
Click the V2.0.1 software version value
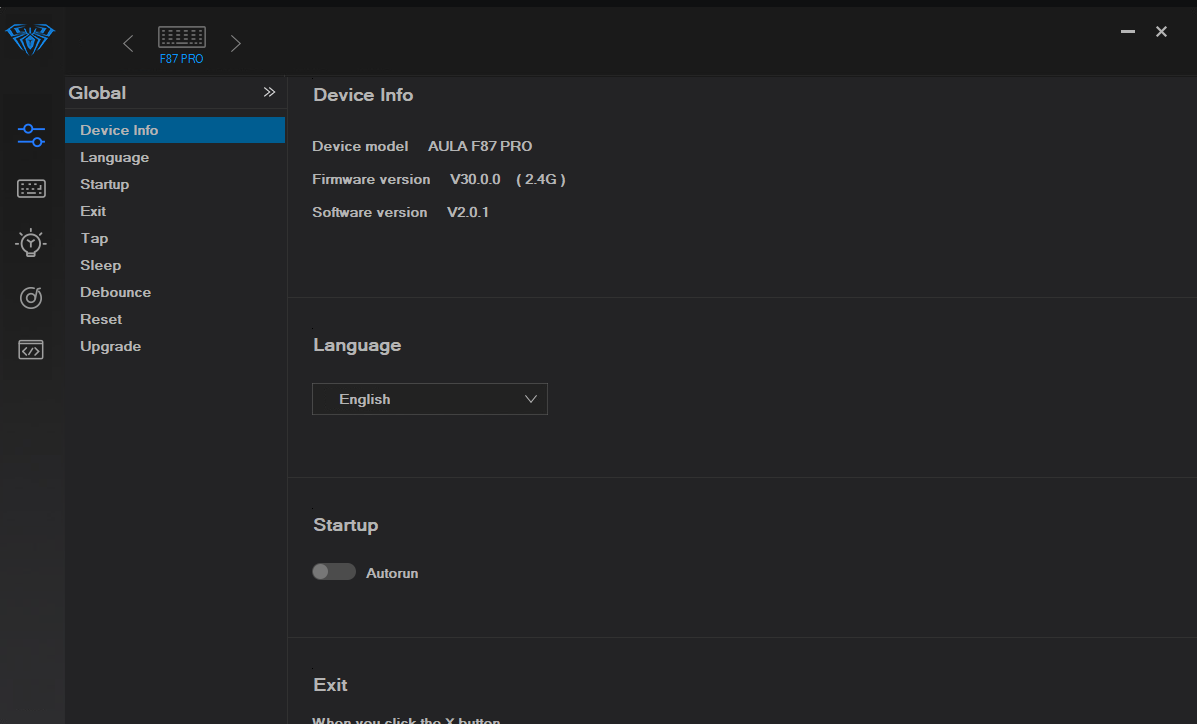468,212
